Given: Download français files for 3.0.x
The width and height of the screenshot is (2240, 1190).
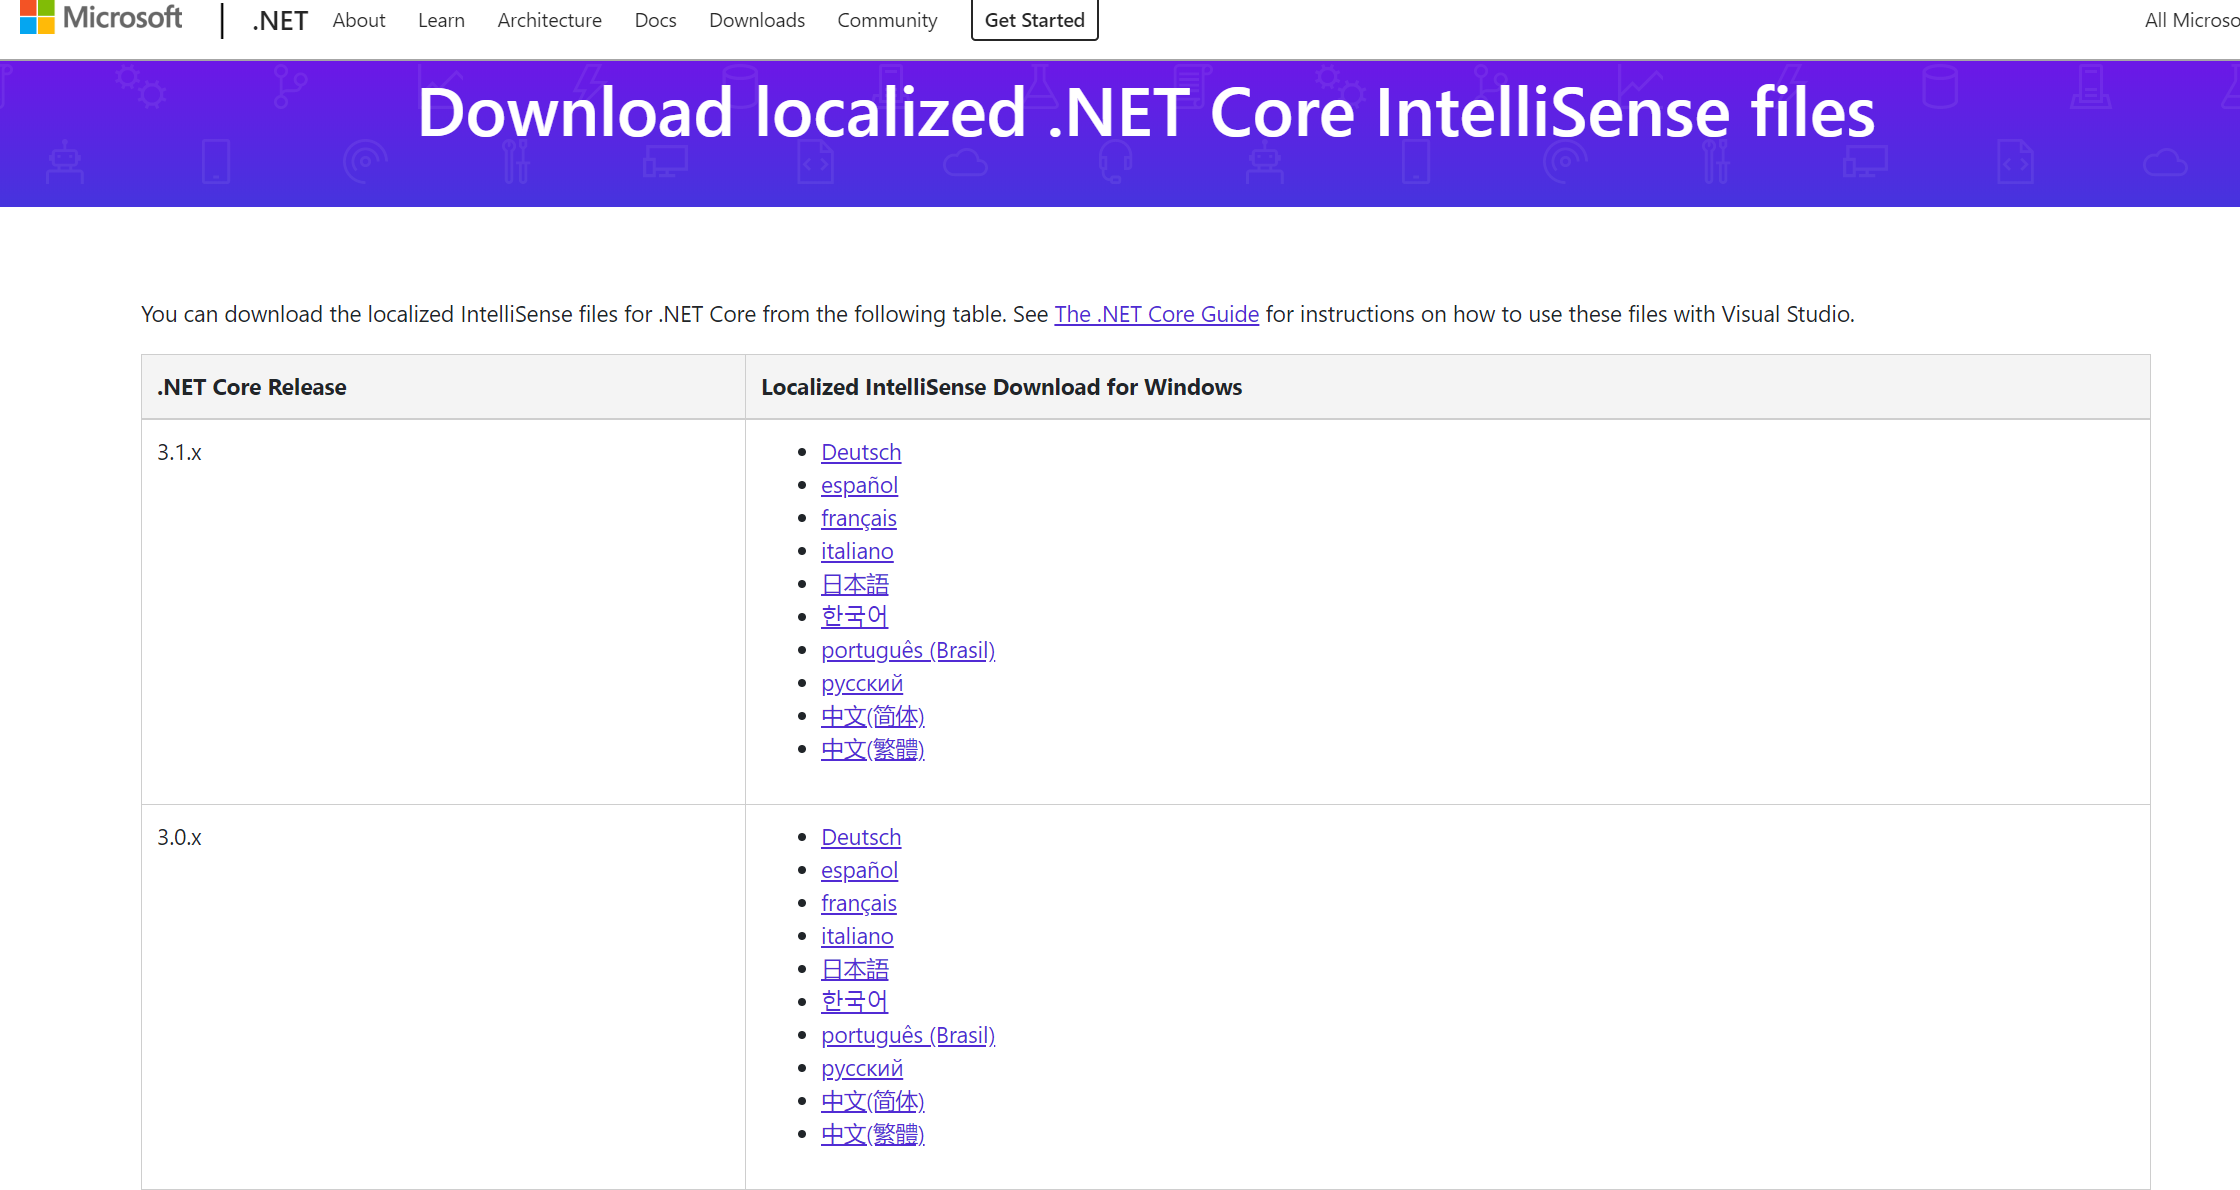Looking at the screenshot, I should point(859,903).
